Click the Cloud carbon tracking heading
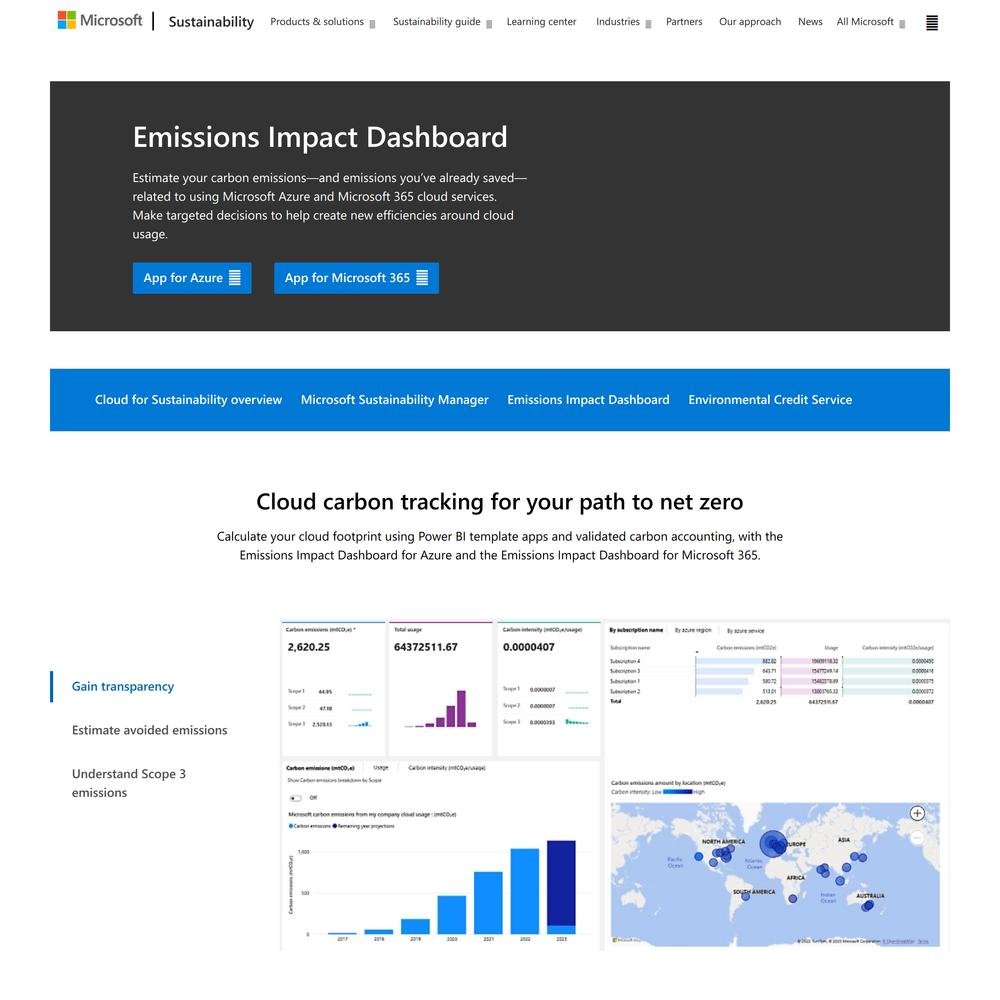 point(499,502)
